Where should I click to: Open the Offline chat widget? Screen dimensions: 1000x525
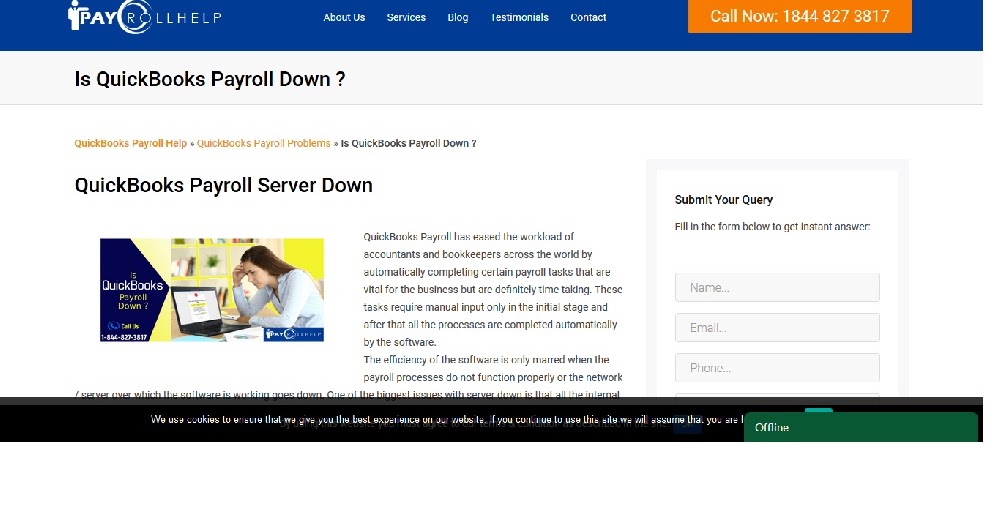tap(860, 427)
